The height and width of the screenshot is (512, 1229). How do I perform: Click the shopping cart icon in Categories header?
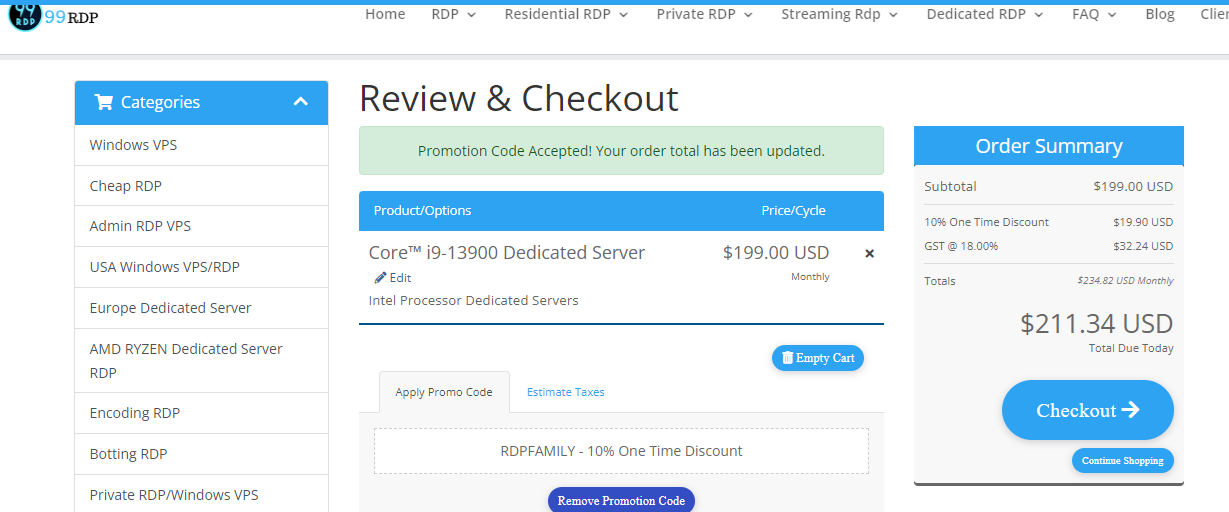click(x=103, y=102)
